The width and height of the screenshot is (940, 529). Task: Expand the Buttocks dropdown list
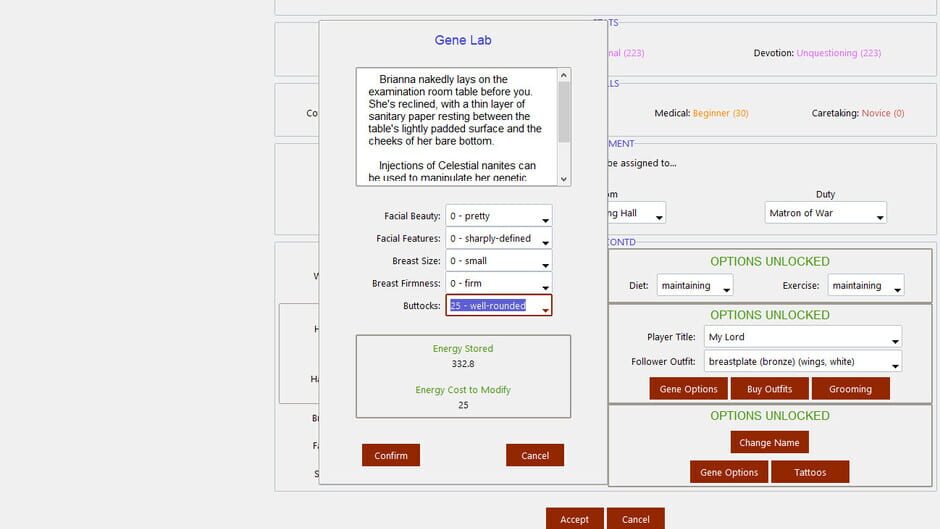[x=498, y=305]
